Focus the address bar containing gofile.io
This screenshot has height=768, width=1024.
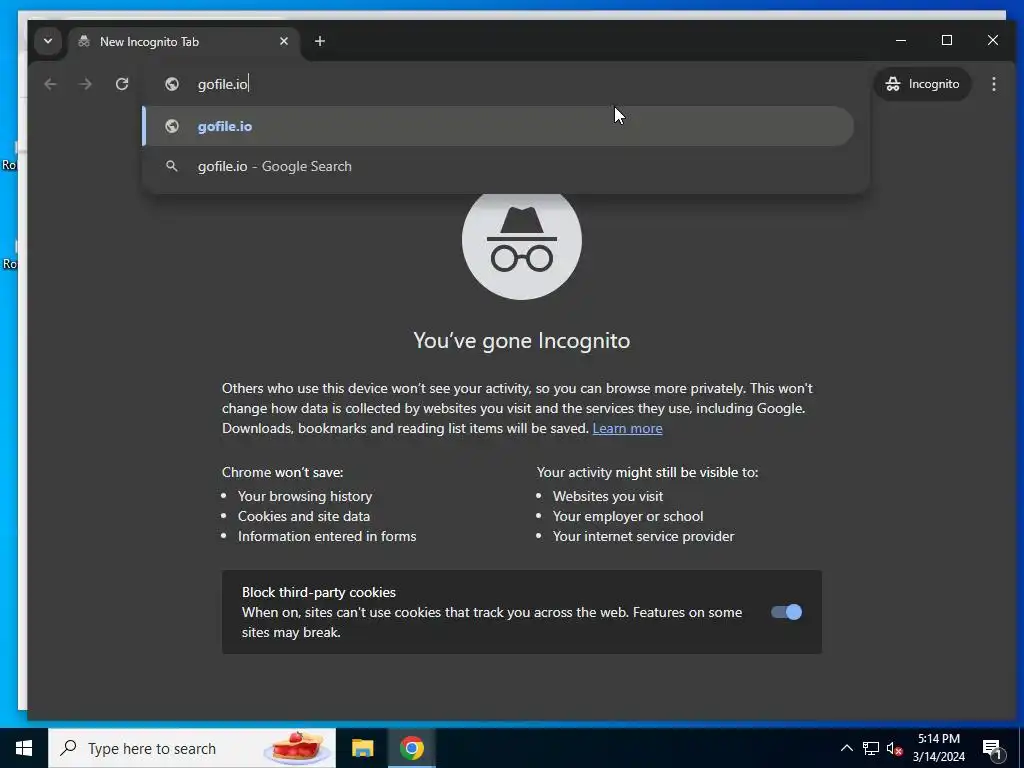coord(506,84)
